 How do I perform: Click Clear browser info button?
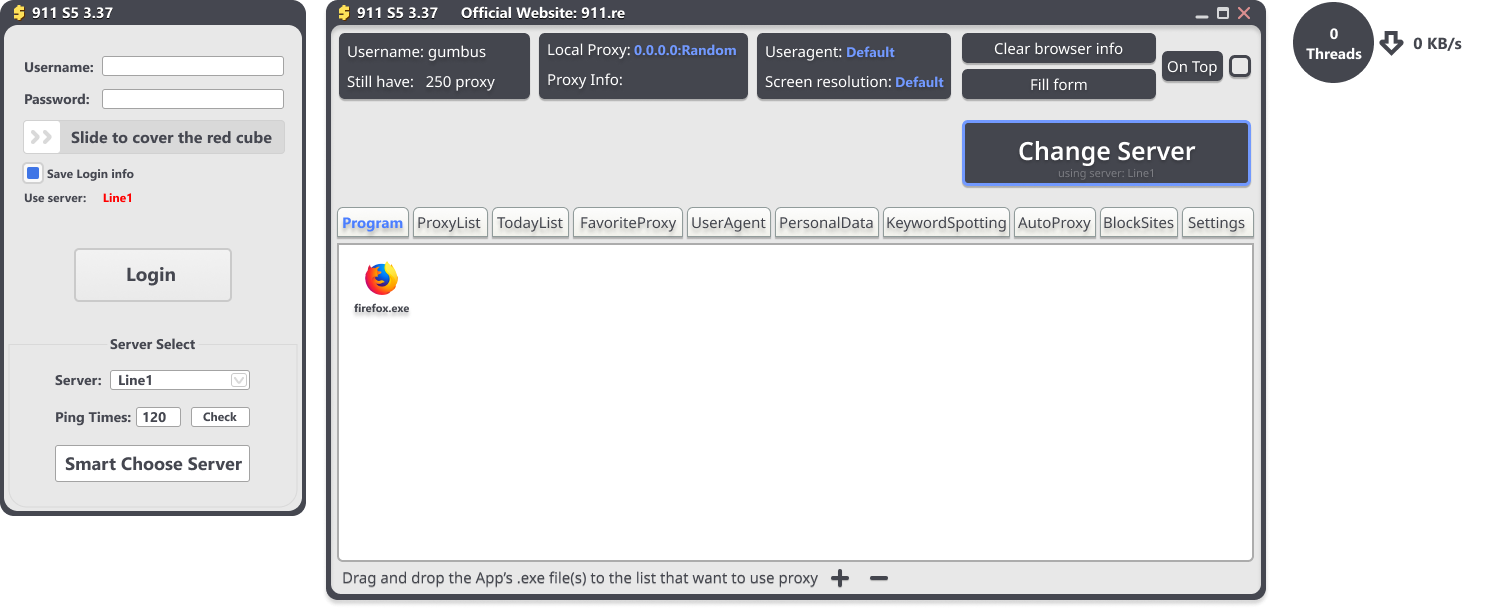(x=1059, y=49)
